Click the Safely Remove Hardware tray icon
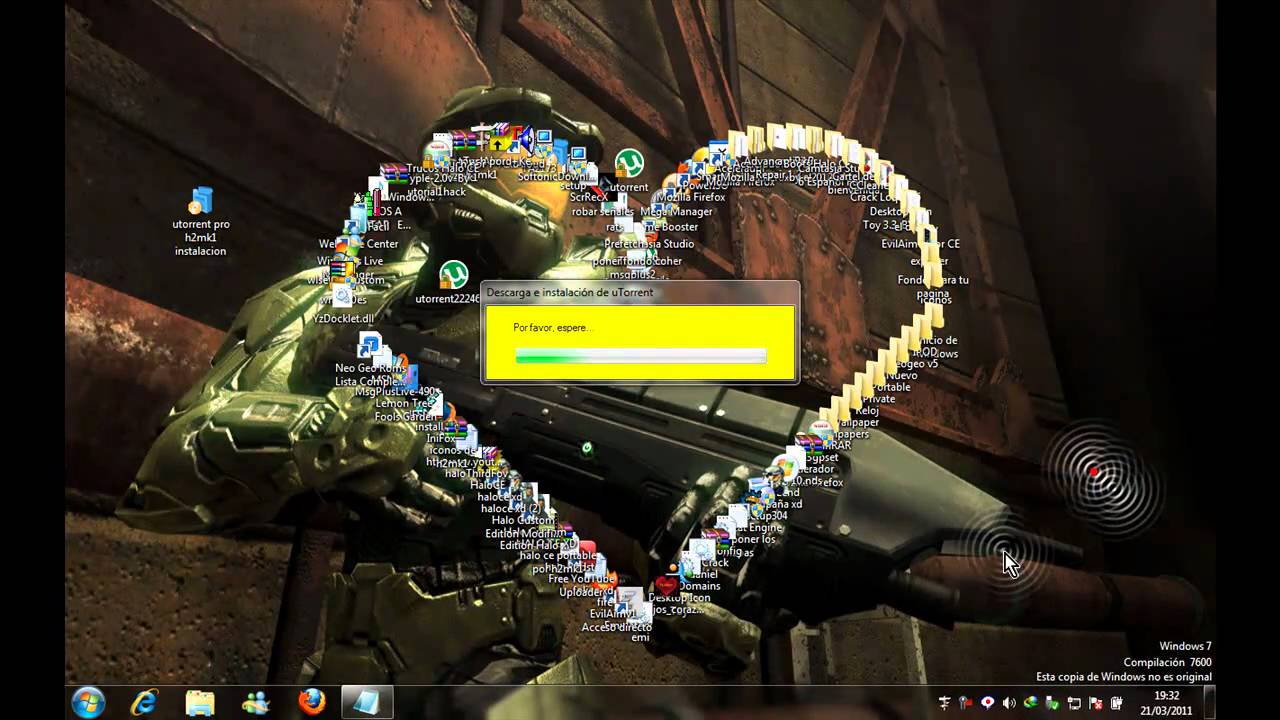The image size is (1280, 720). pos(1052,703)
